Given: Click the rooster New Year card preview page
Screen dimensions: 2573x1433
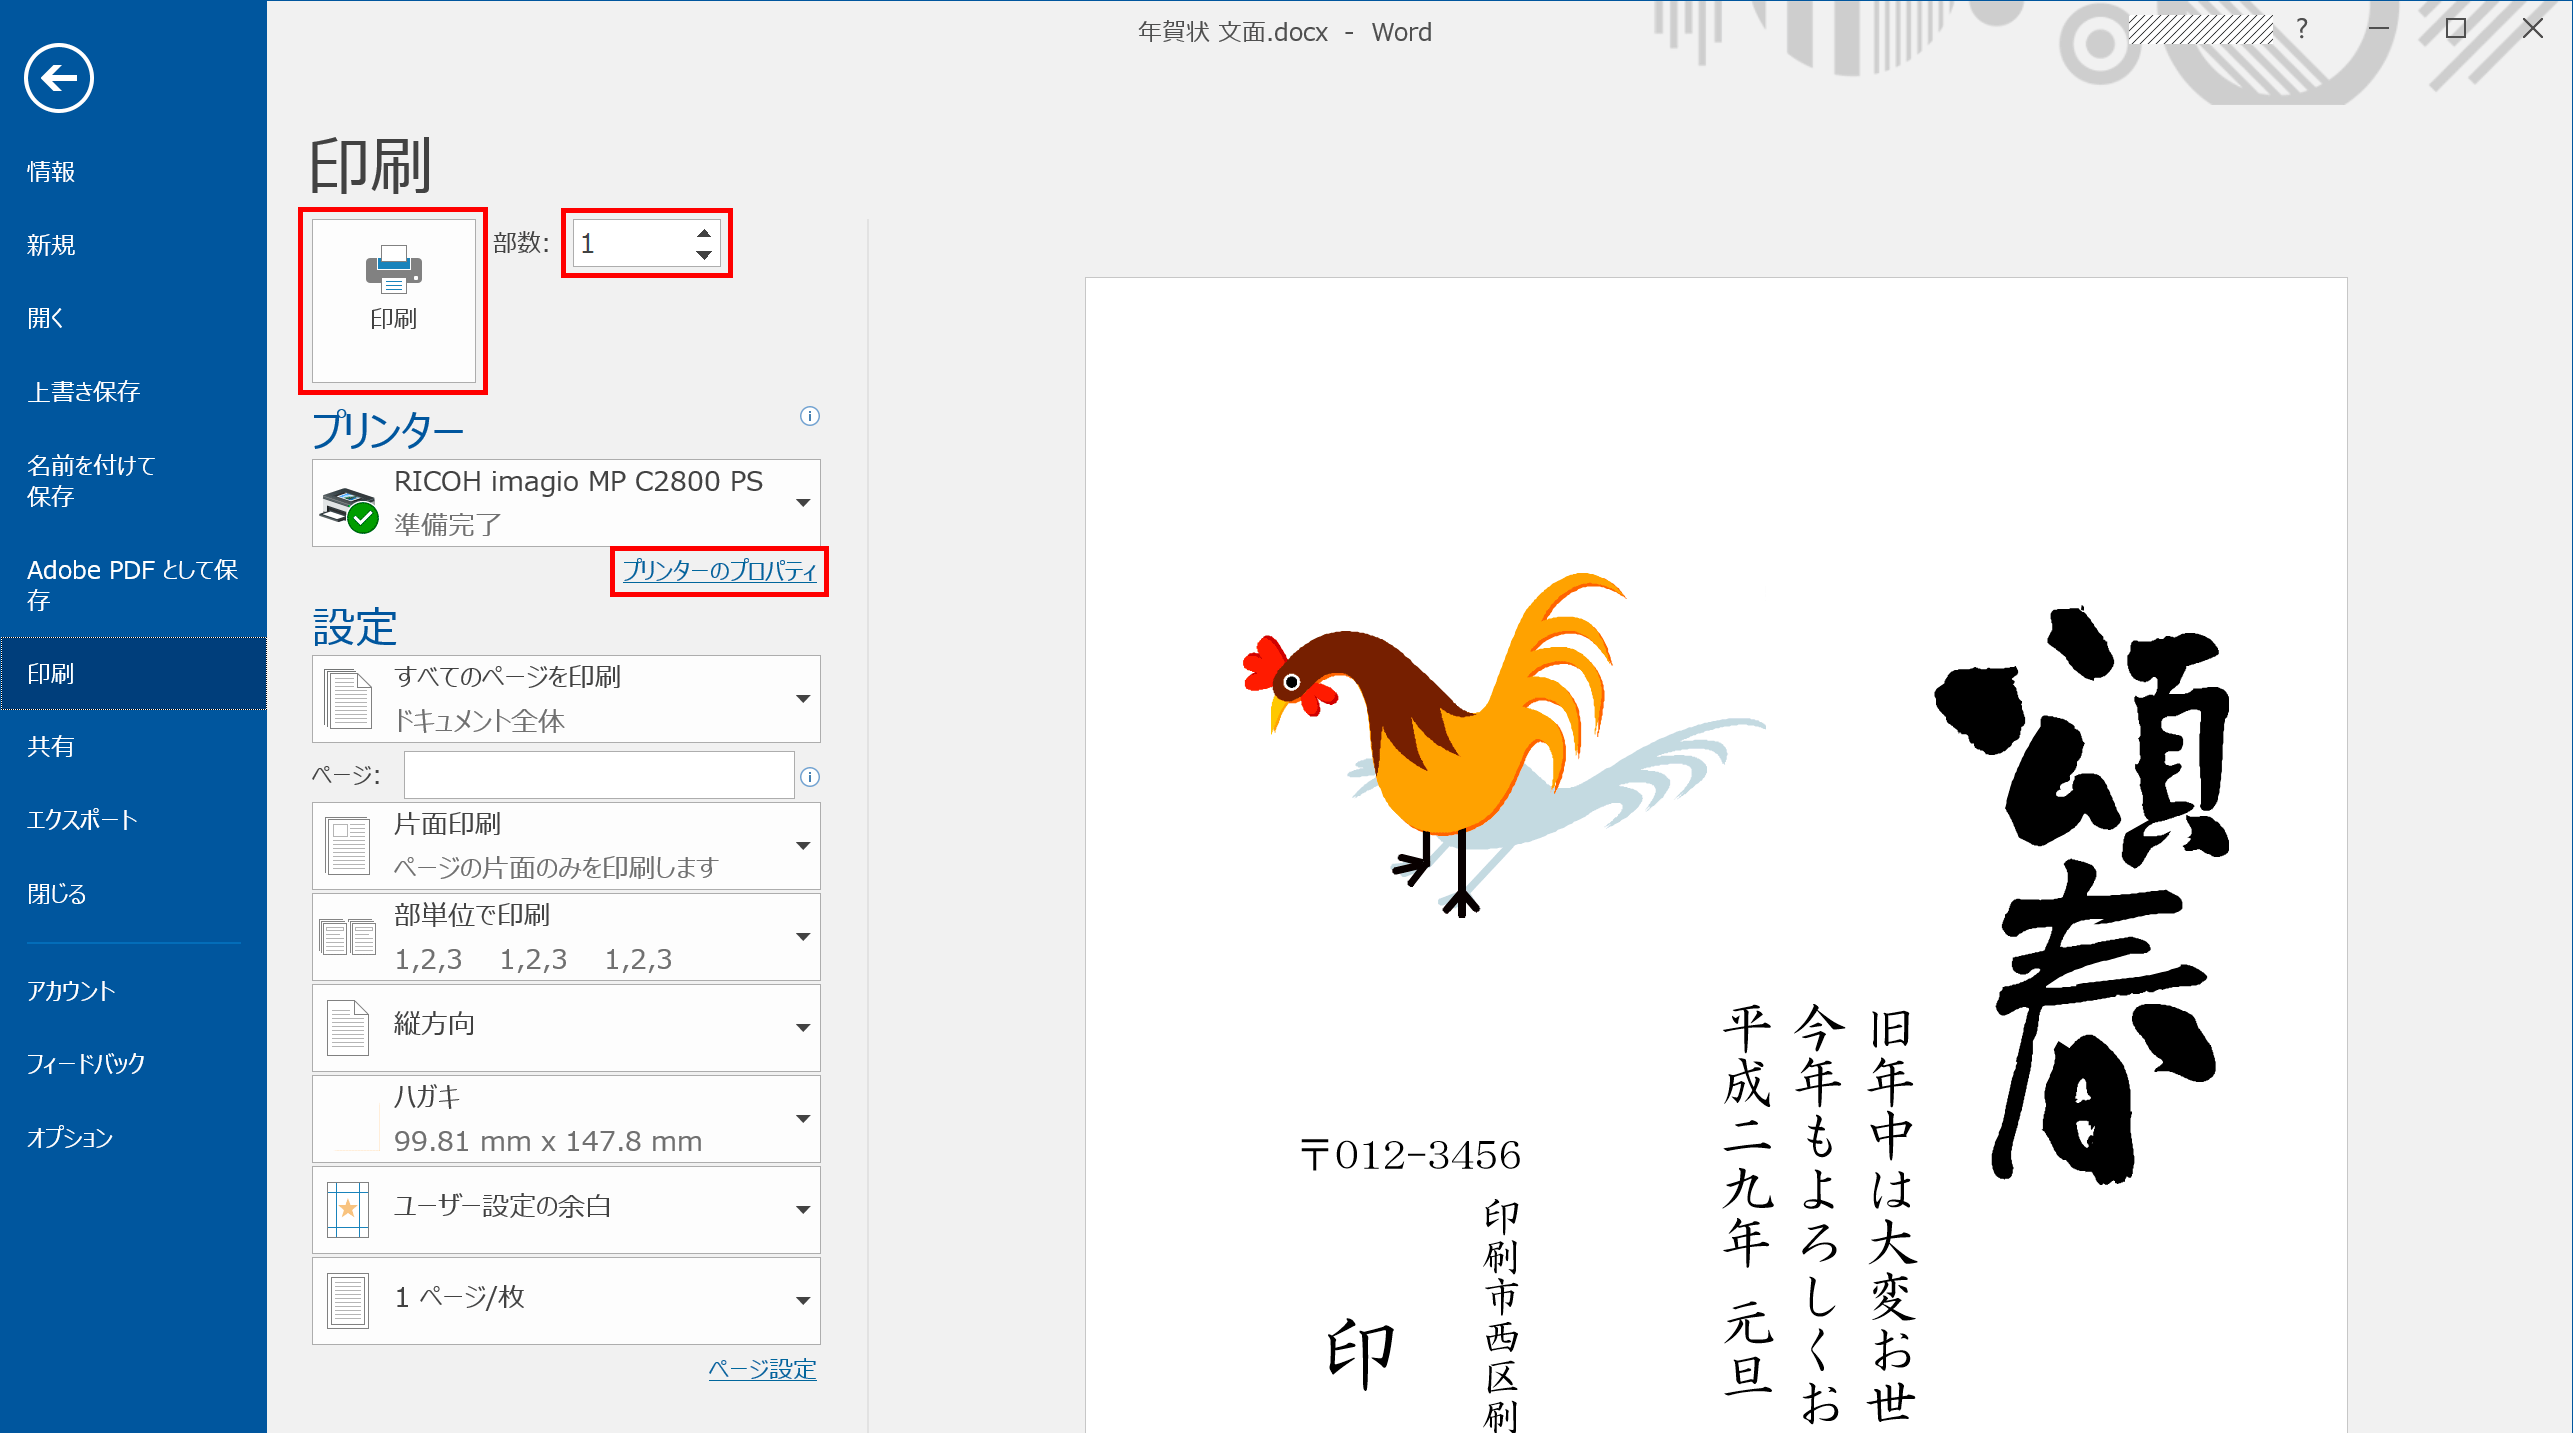Looking at the screenshot, I should click(1716, 855).
